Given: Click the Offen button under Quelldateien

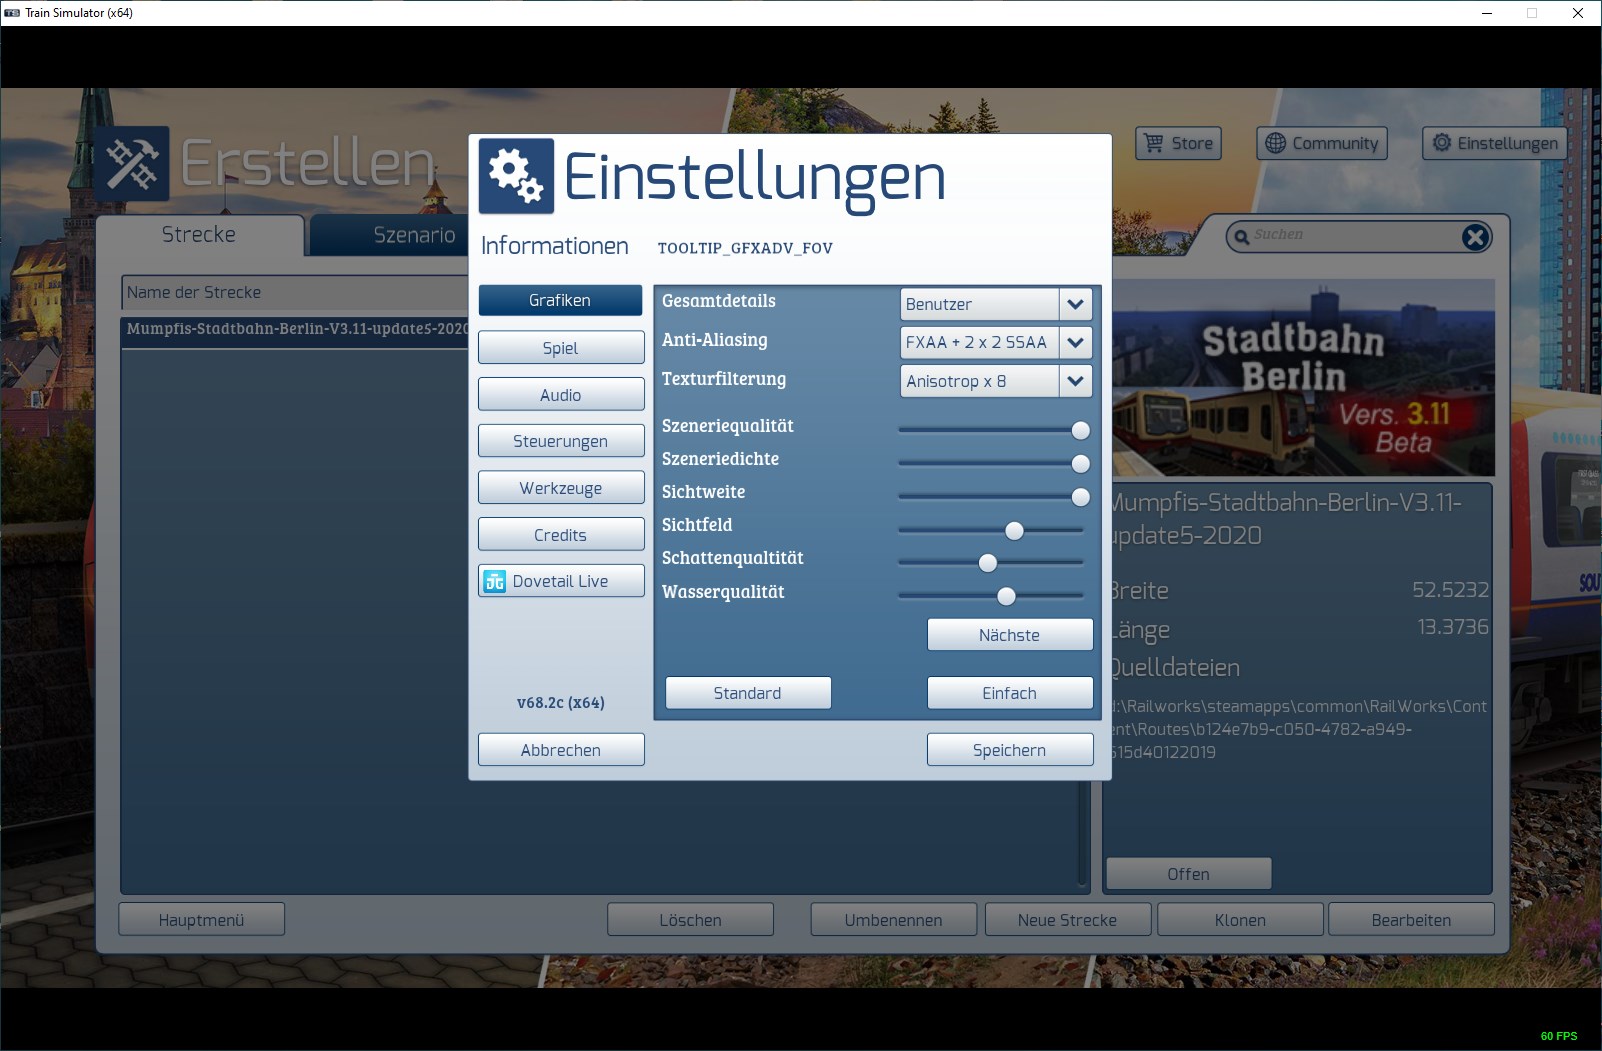Looking at the screenshot, I should (x=1188, y=874).
